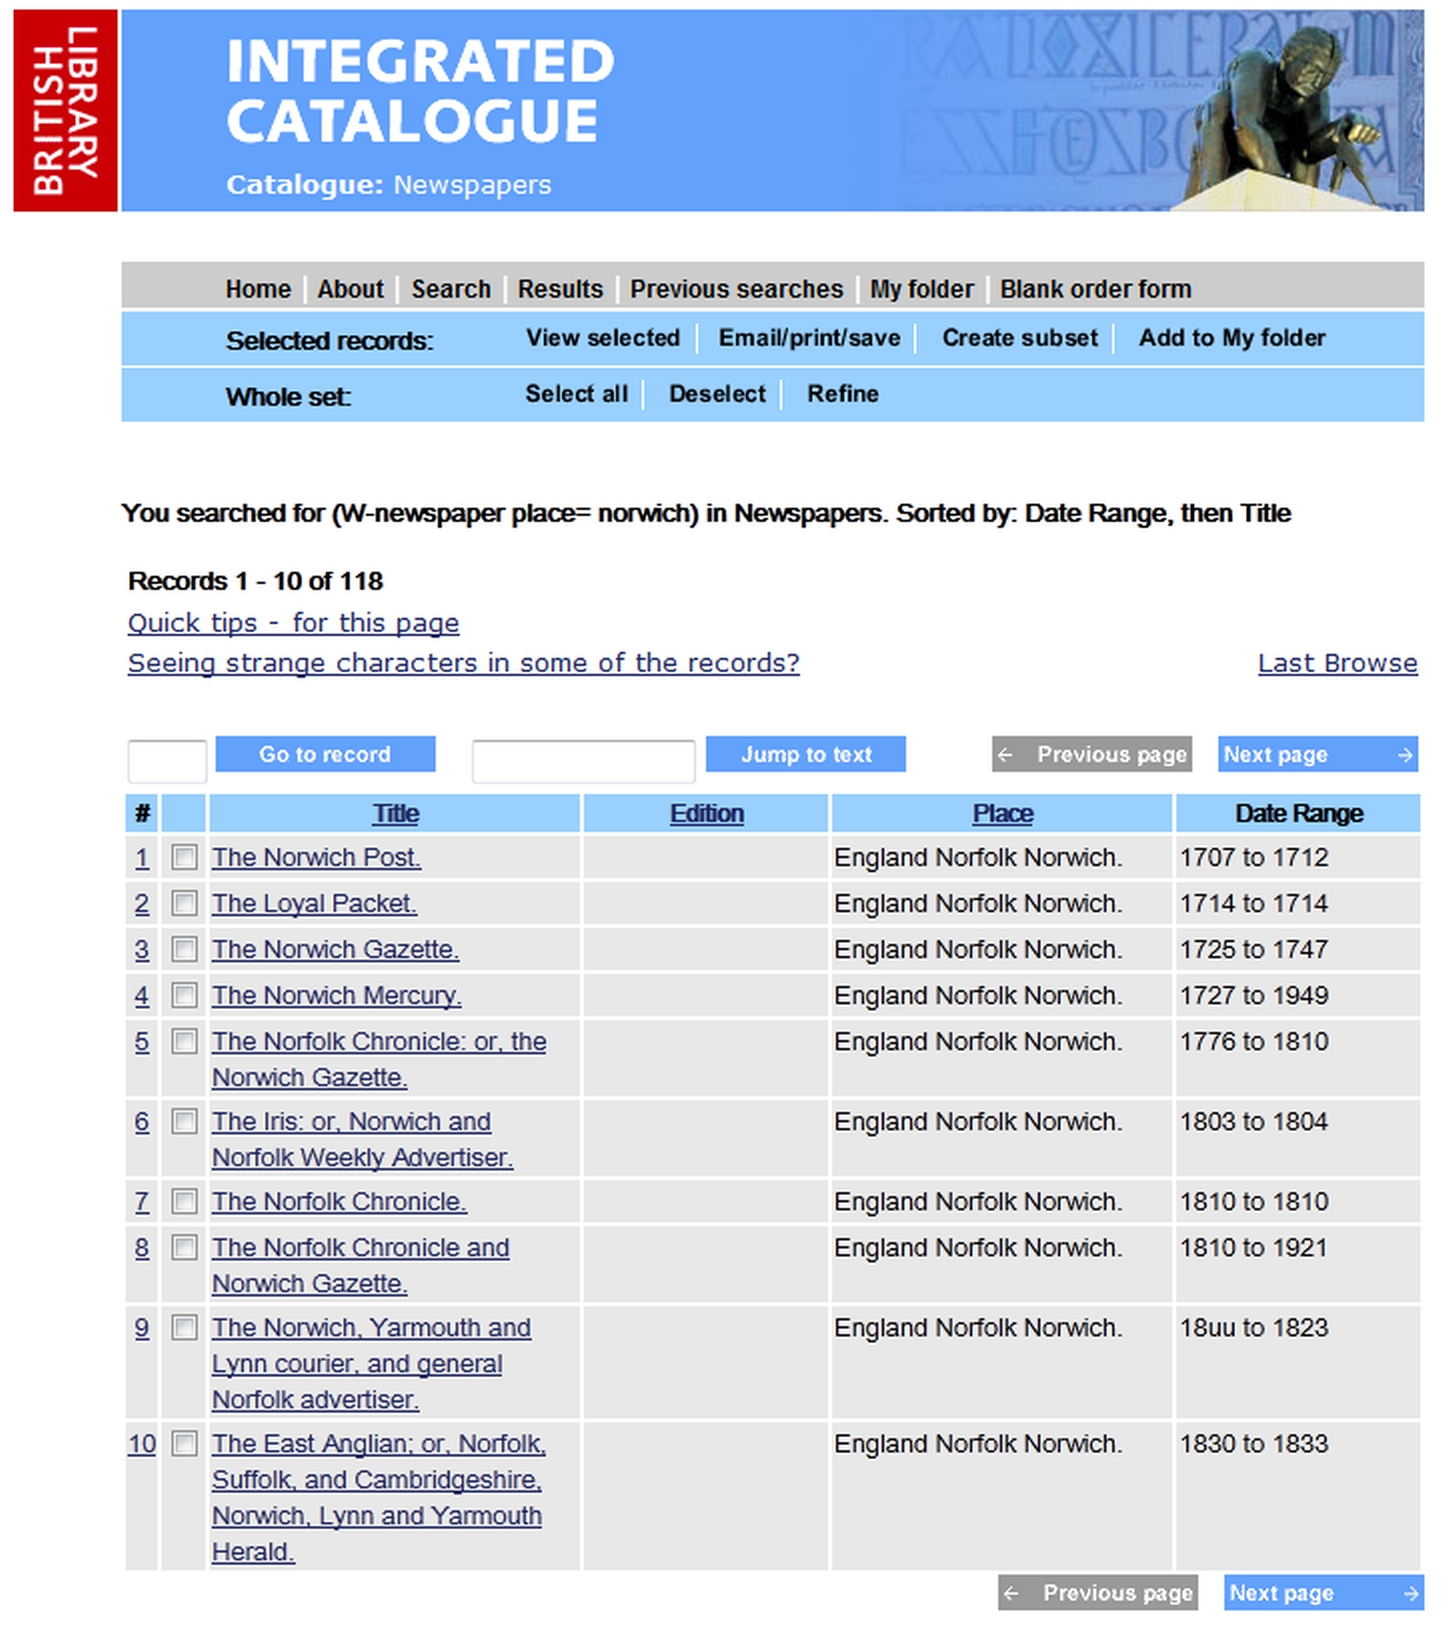Tick checkbox for Norfolk Chronicle: or, the Norwich Gazette
This screenshot has width=1448, height=1628.
pyautogui.click(x=184, y=1041)
